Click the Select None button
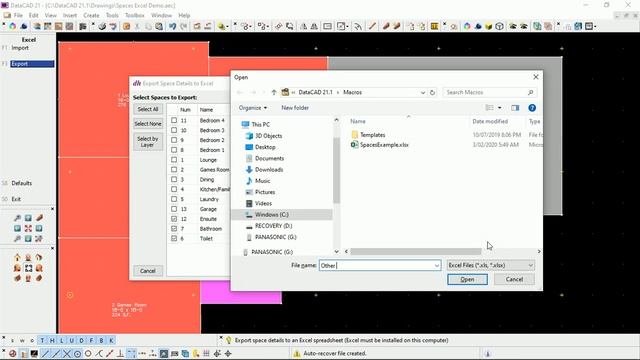The height and width of the screenshot is (360, 640). [148, 124]
